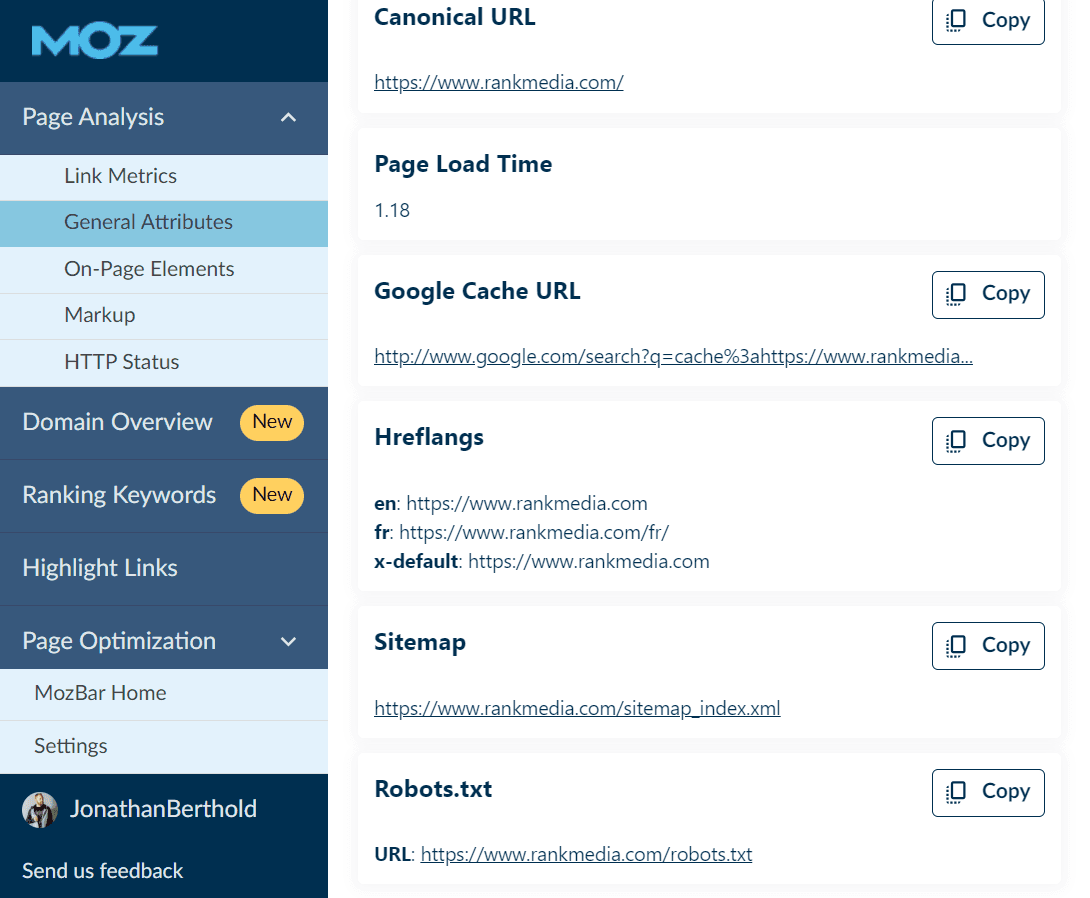Open the sitemap_index.xml link
This screenshot has height=898, width=1090.
click(577, 709)
